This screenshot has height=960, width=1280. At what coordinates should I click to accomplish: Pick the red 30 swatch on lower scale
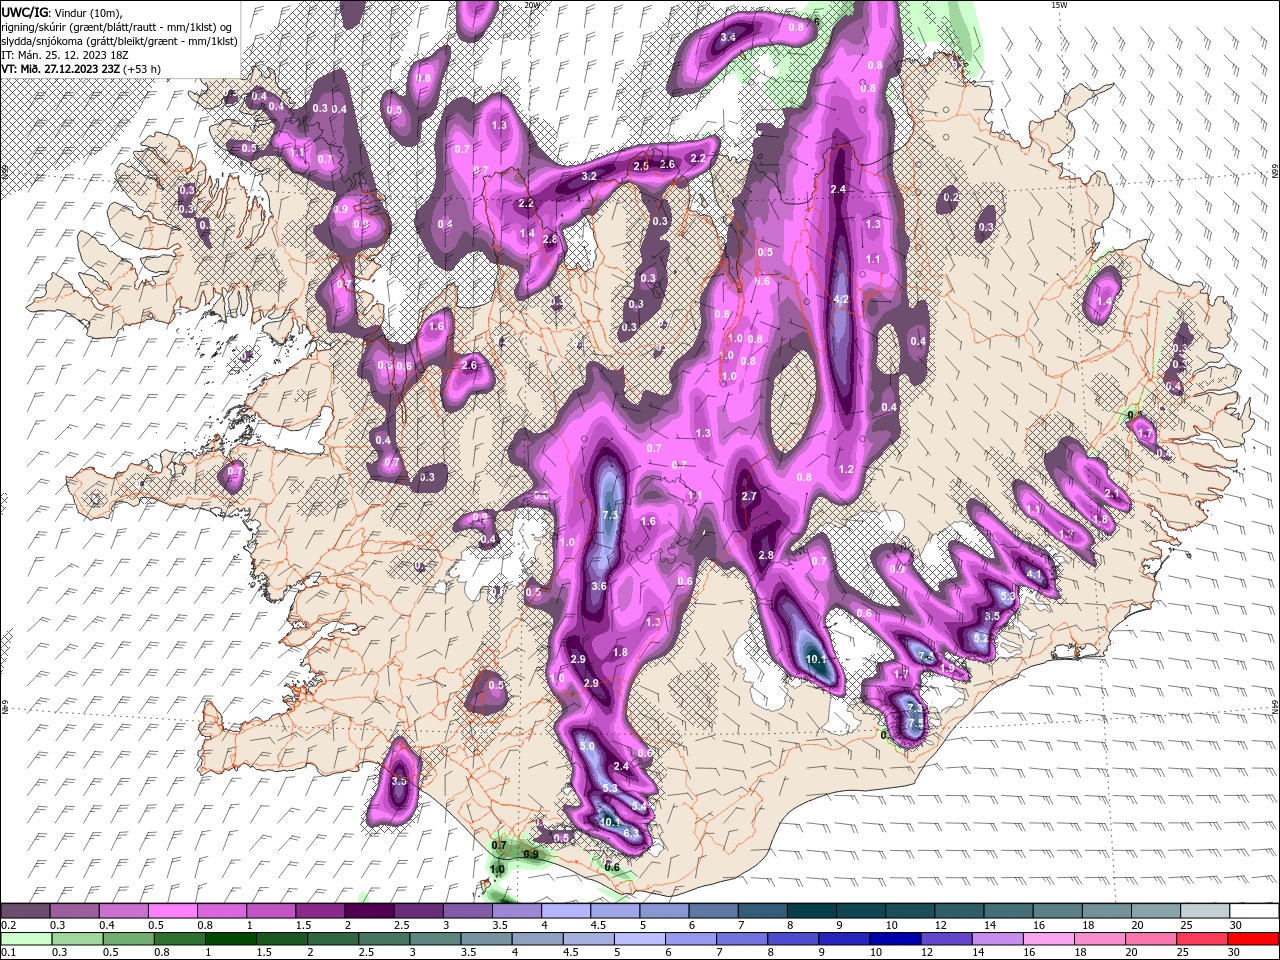pyautogui.click(x=1253, y=938)
